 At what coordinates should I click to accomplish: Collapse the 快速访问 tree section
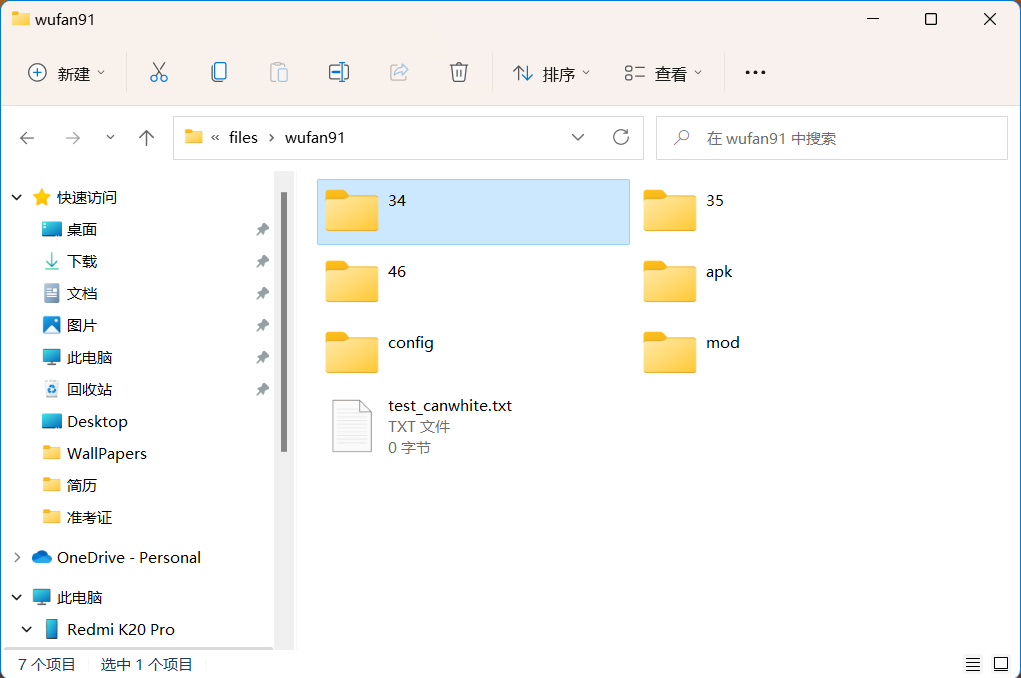coord(17,198)
